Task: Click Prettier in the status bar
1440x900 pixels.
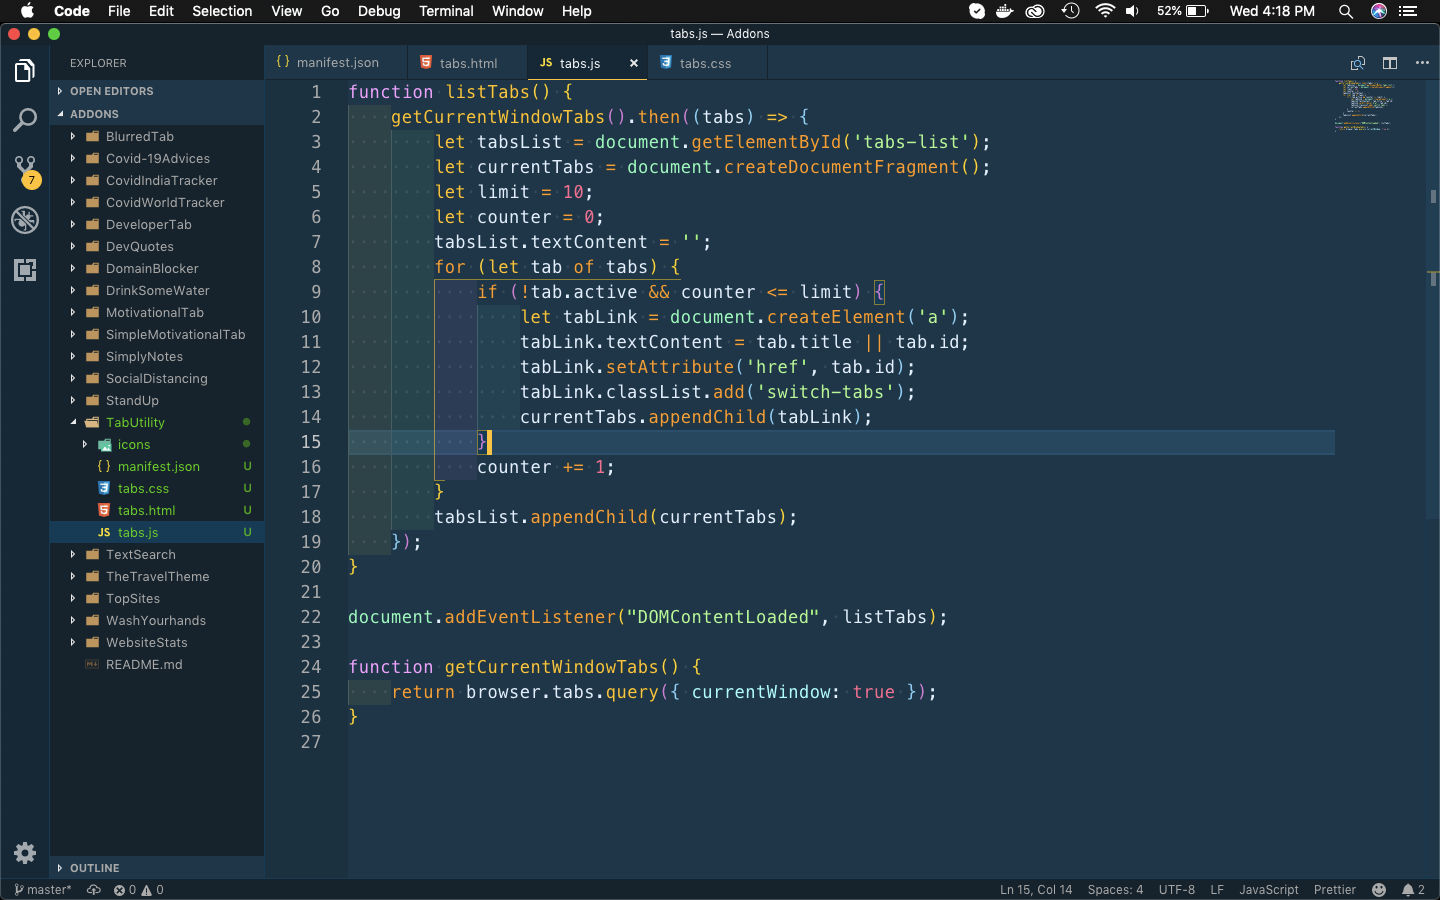Action: (1335, 890)
